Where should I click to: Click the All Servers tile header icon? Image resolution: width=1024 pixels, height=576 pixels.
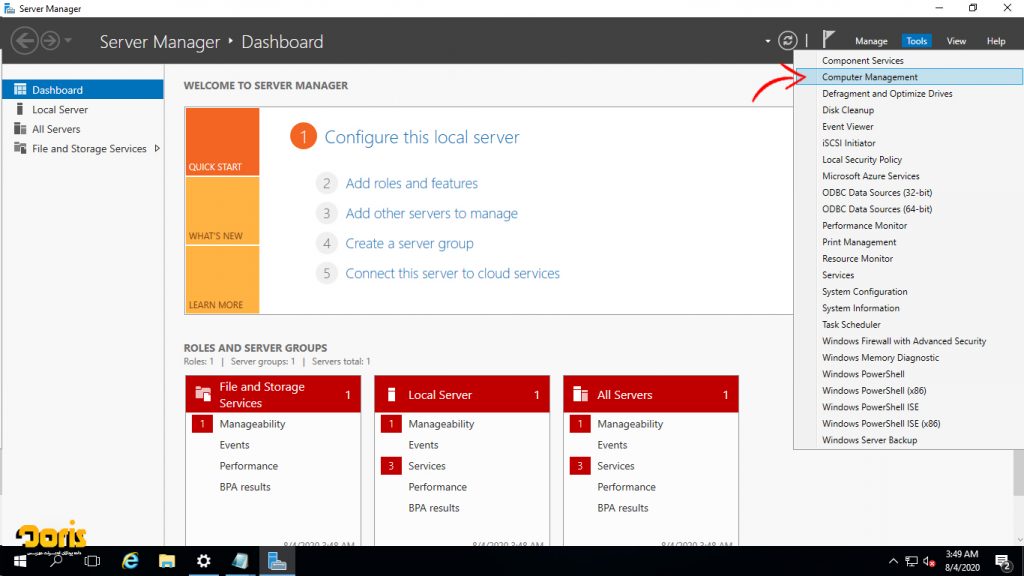pyautogui.click(x=580, y=394)
